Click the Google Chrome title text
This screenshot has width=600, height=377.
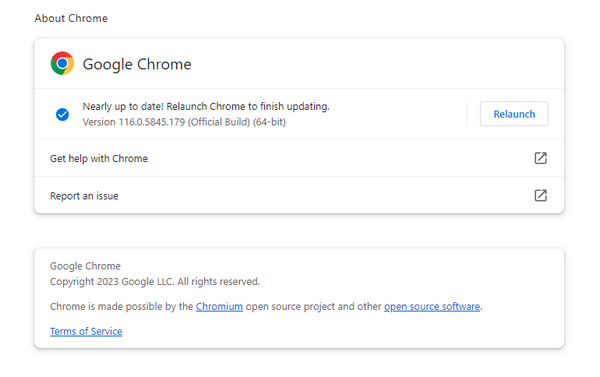click(x=137, y=64)
